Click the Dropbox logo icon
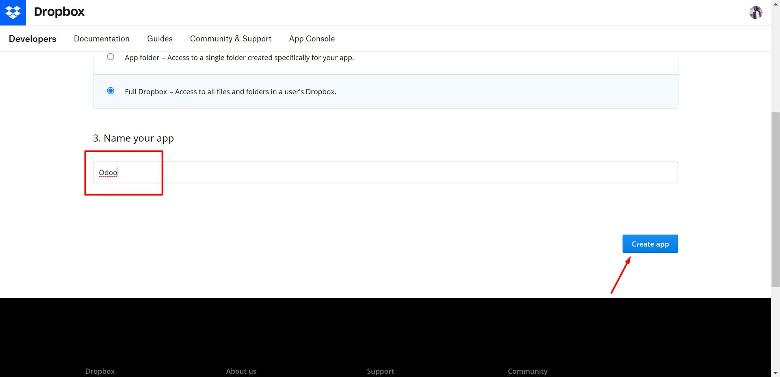The height and width of the screenshot is (377, 780). tap(13, 12)
